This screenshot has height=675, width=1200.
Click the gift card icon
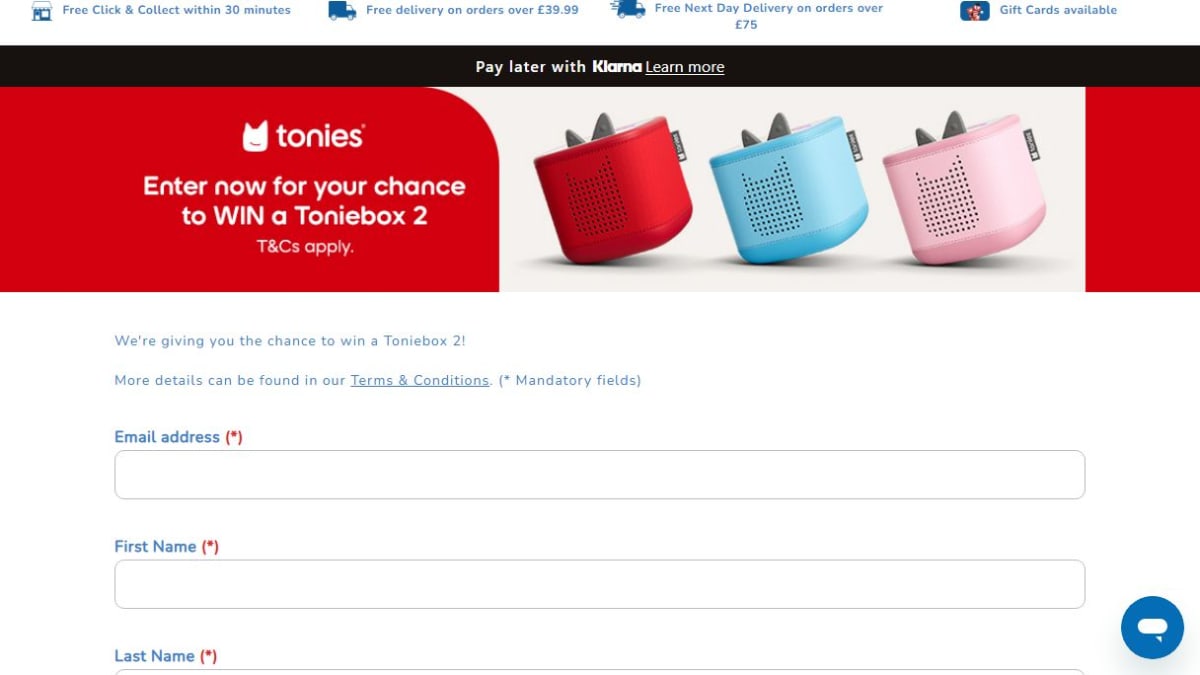975,11
